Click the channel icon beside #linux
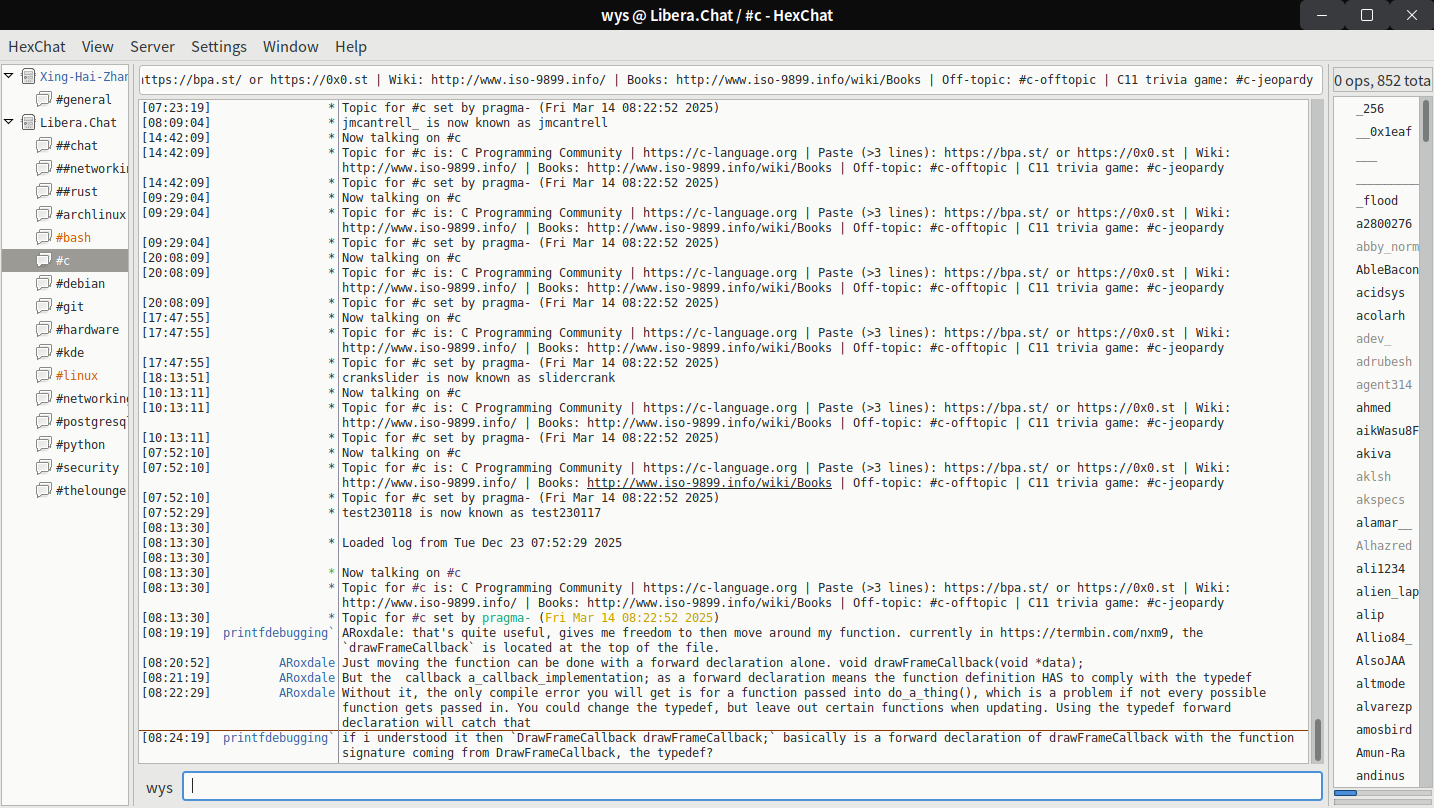Screen dimensions: 1434x808 (x=43, y=375)
